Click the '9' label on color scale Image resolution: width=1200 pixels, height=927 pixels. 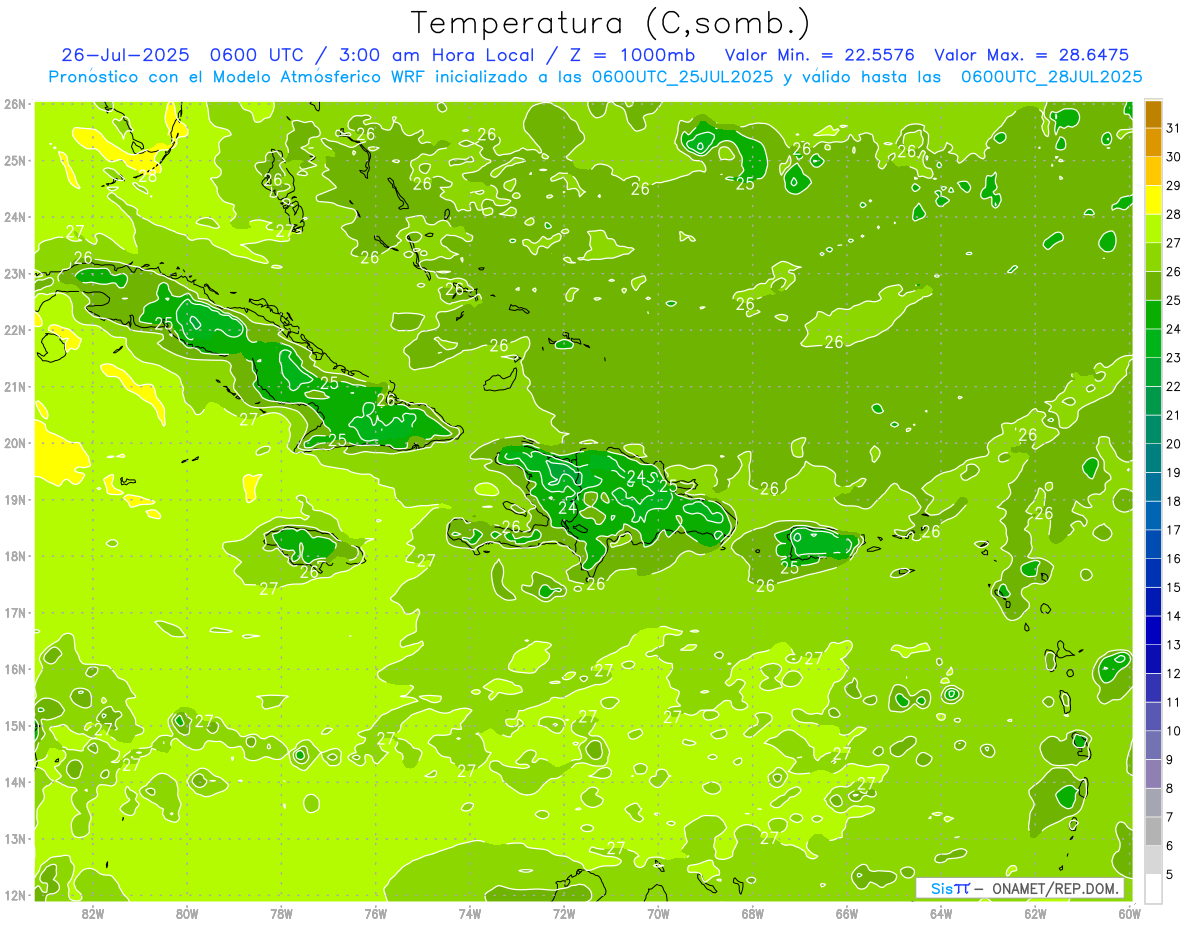(1170, 760)
